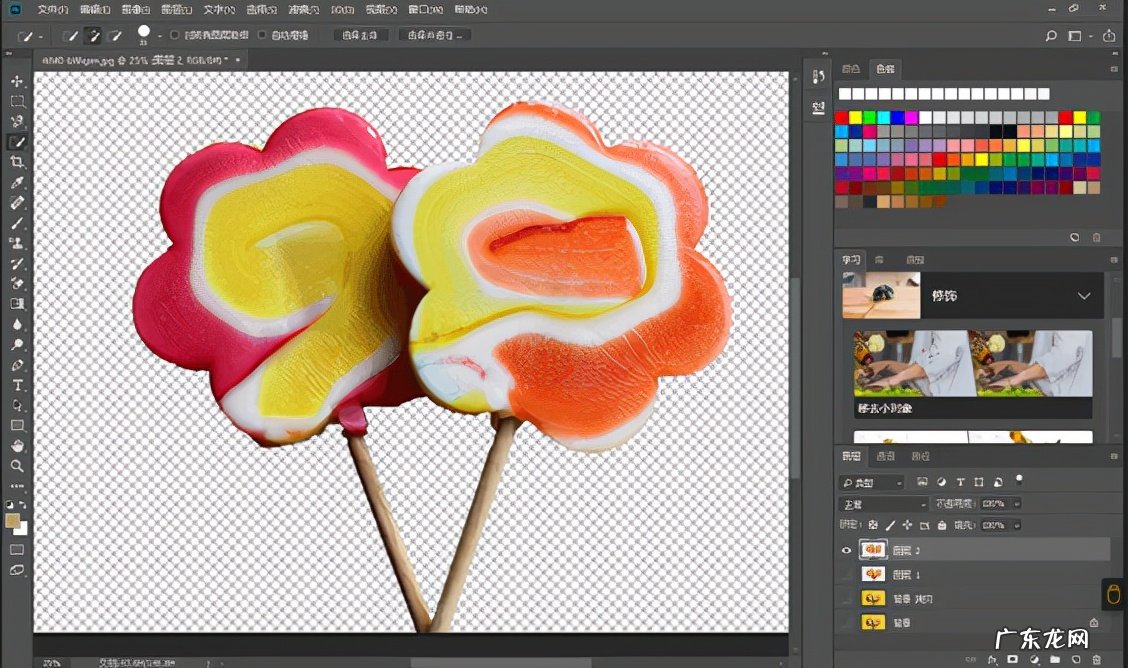The height and width of the screenshot is (668, 1128).
Task: Tick the second checkbox in the options bar
Action: point(262,35)
